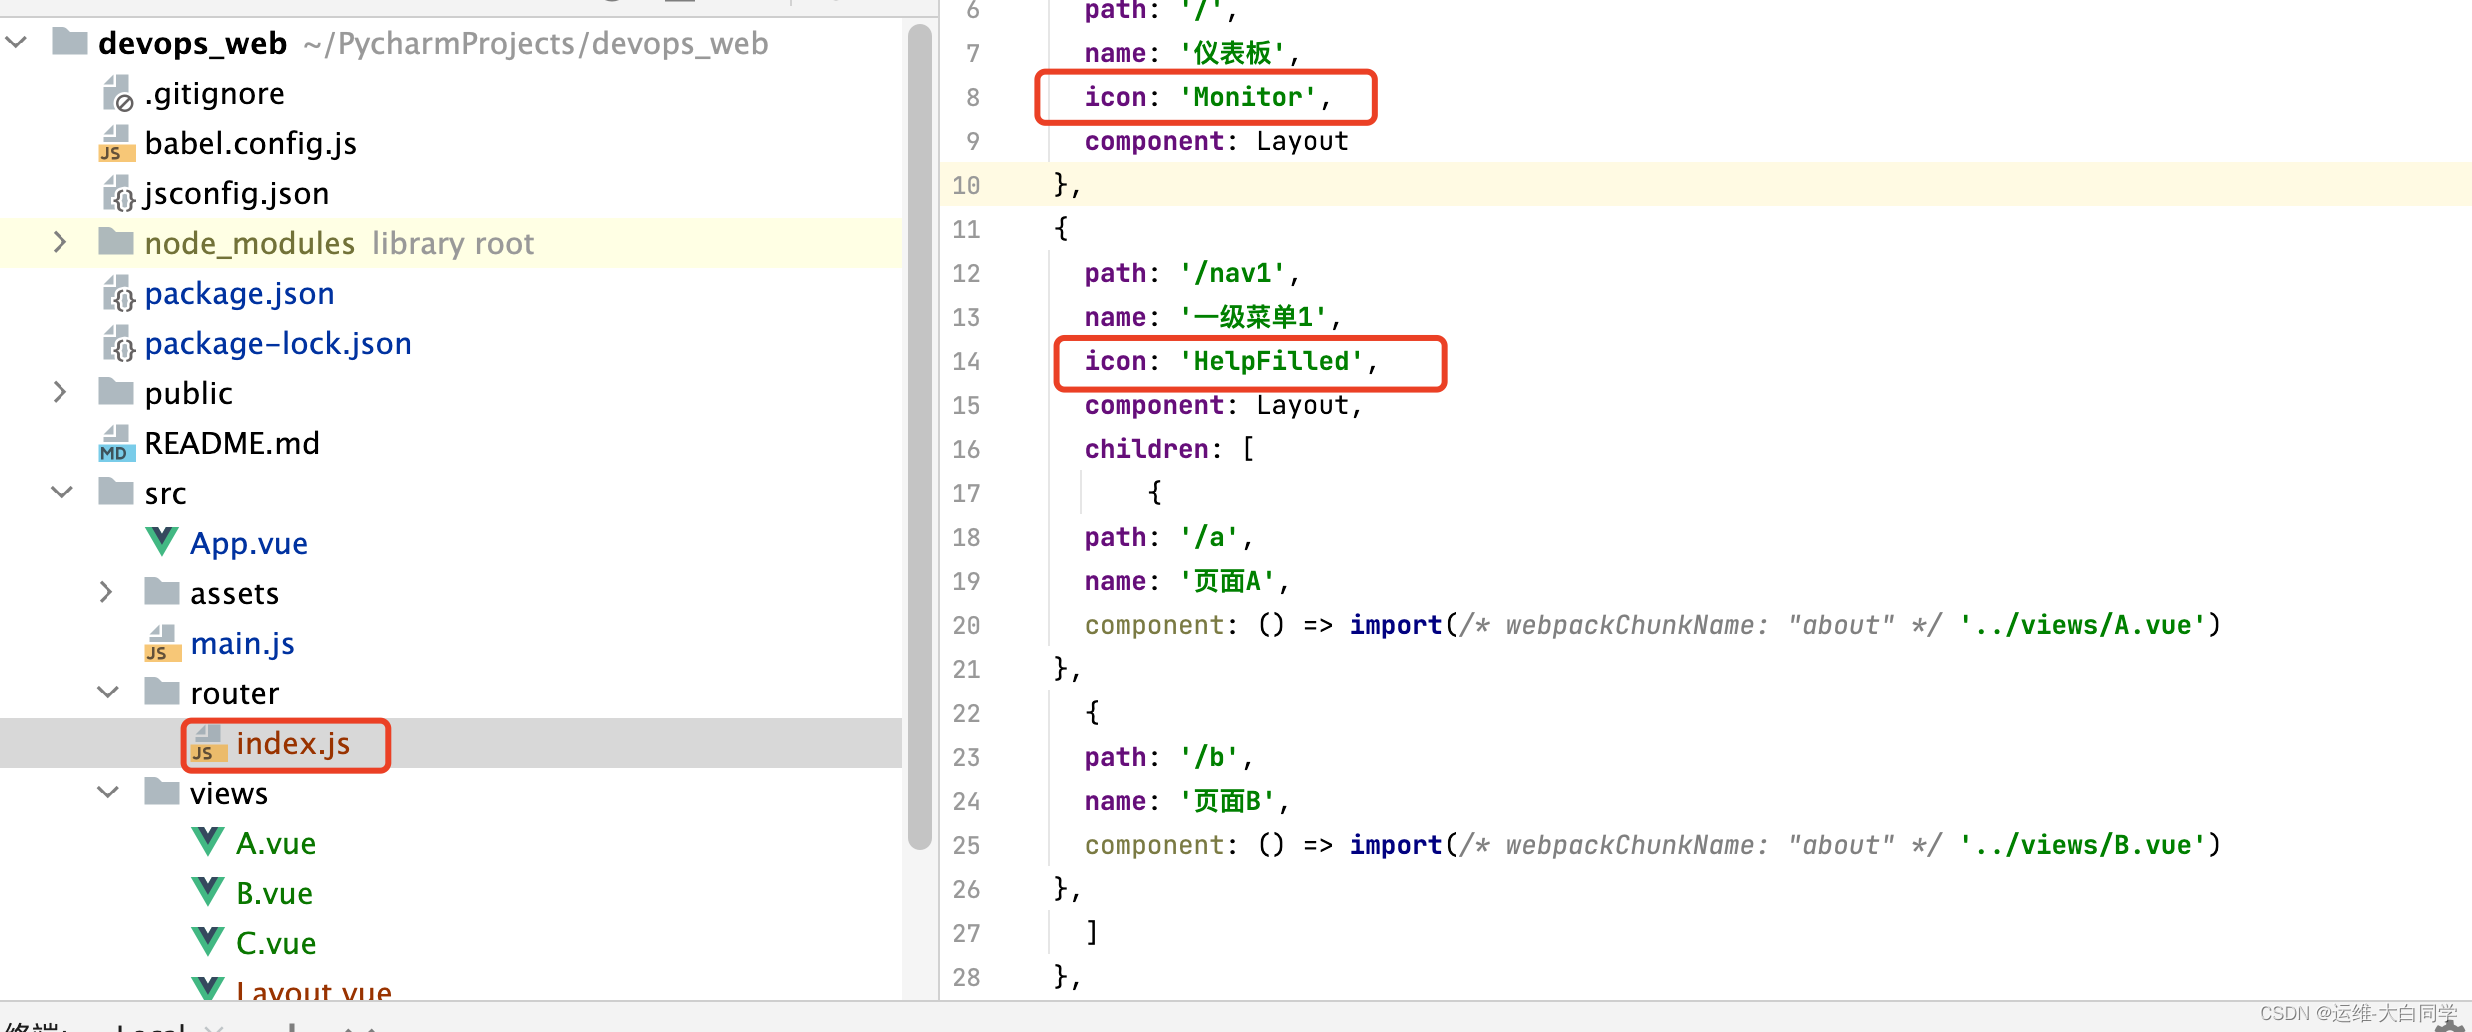Click line number 14 in the gutter
This screenshot has height=1032, width=2472.
click(x=966, y=361)
